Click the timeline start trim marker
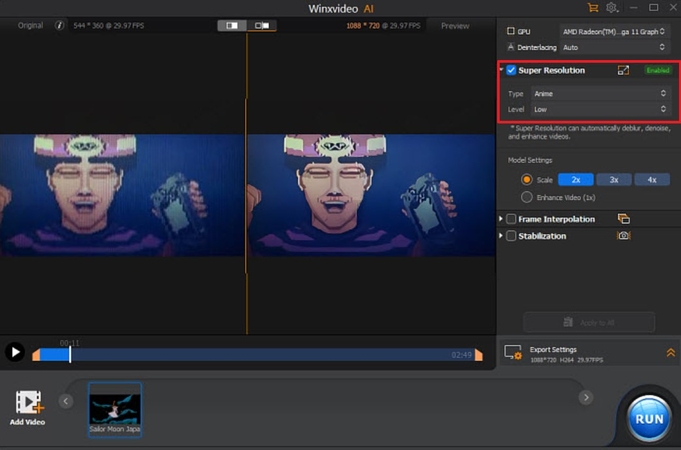This screenshot has height=450, width=681. pyautogui.click(x=36, y=354)
